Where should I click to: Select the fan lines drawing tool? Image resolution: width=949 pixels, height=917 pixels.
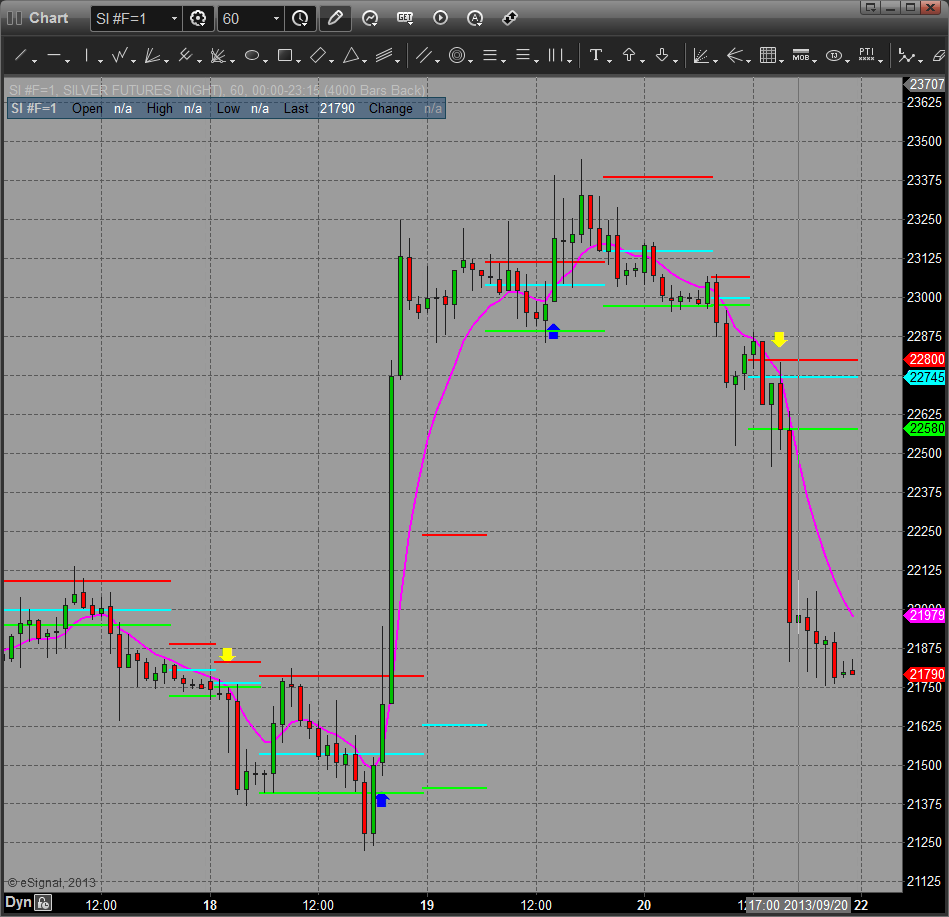(x=153, y=56)
